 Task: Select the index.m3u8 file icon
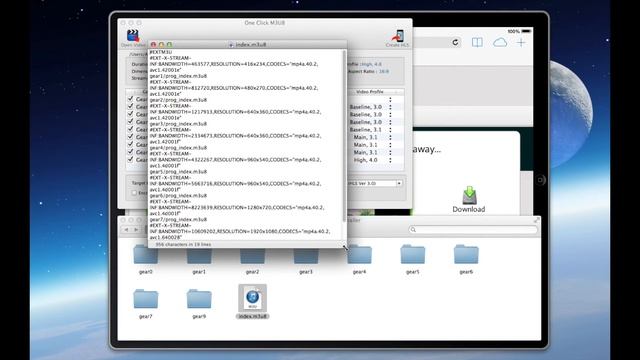(x=253, y=298)
